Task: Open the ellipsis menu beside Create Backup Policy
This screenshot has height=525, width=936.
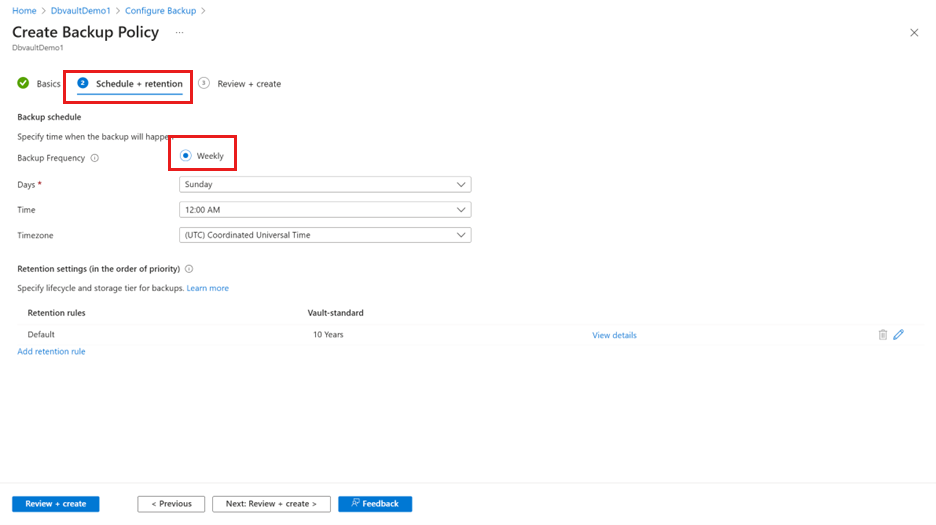Action: click(x=180, y=33)
